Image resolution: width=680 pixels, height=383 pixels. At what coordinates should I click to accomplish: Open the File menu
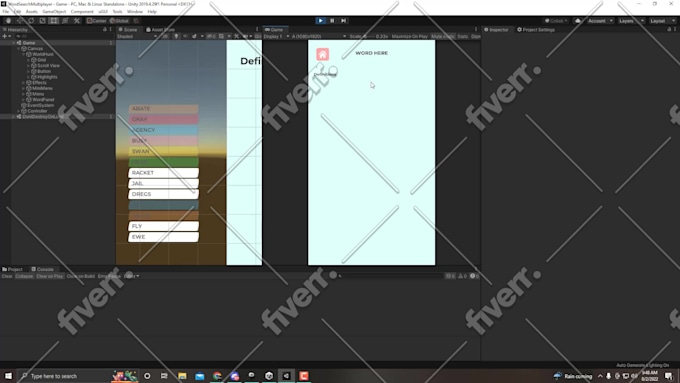click(6, 12)
